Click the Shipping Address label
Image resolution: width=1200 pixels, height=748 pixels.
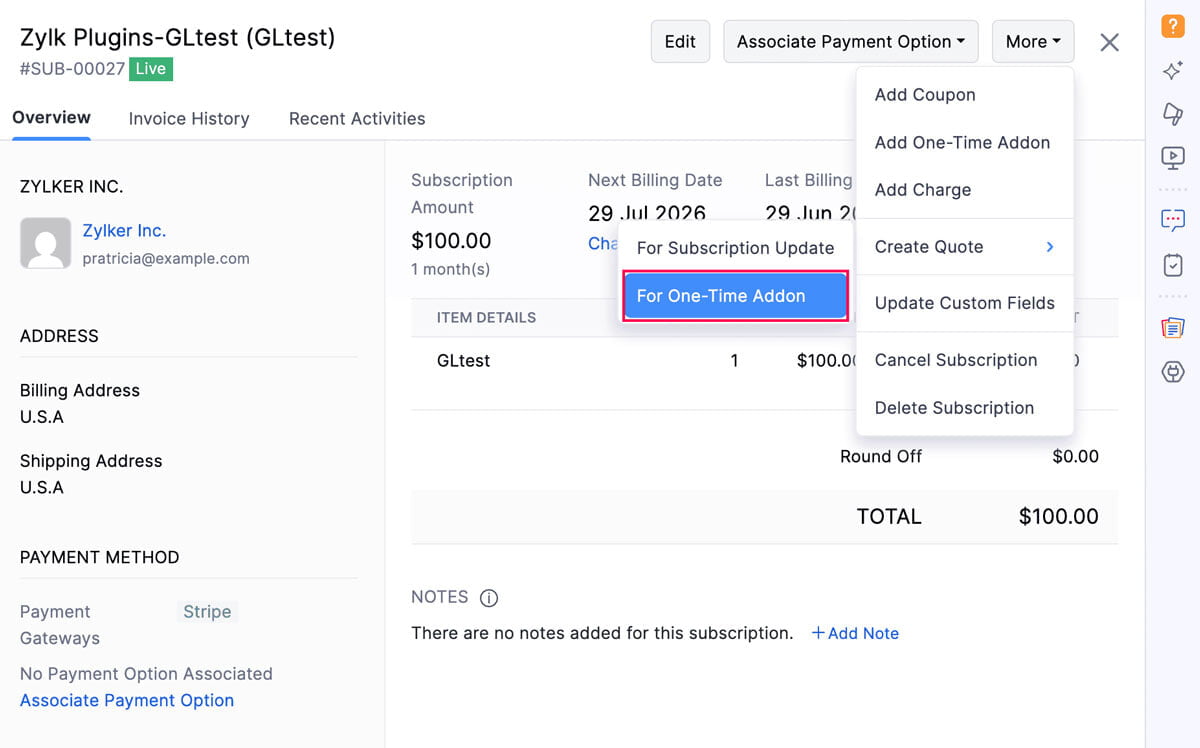click(x=91, y=461)
